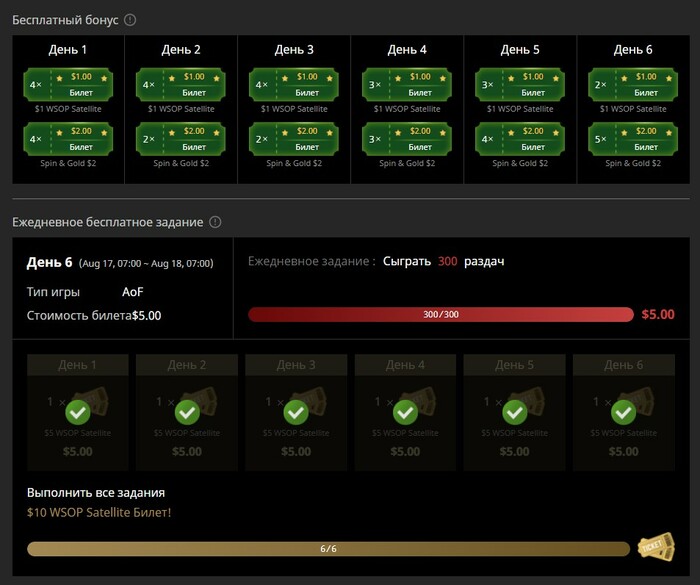Select День 3 $2.00 Spin & Gold ticket
Image resolution: width=700 pixels, height=585 pixels.
294,139
